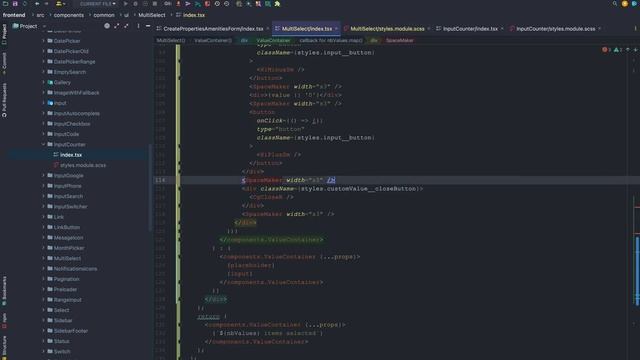The image size is (640, 360).
Task: Expand the Gallery folder
Action: pos(44,82)
